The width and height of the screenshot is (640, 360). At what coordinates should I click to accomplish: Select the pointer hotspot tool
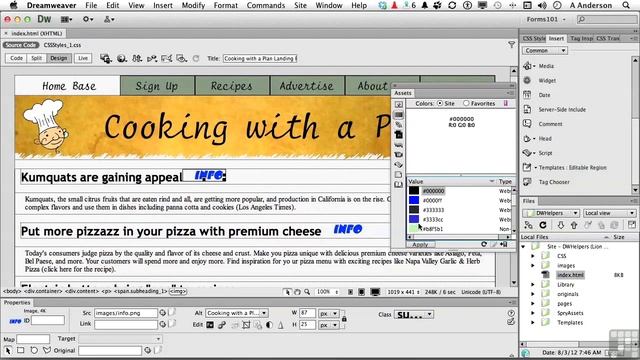coord(8,350)
